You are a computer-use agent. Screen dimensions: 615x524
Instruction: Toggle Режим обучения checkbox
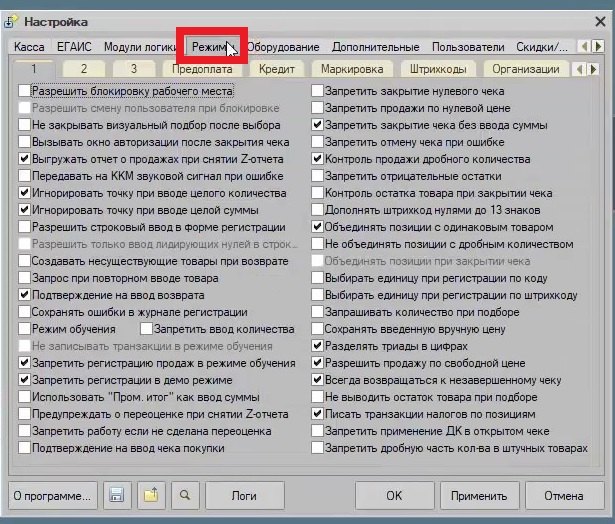pos(25,329)
